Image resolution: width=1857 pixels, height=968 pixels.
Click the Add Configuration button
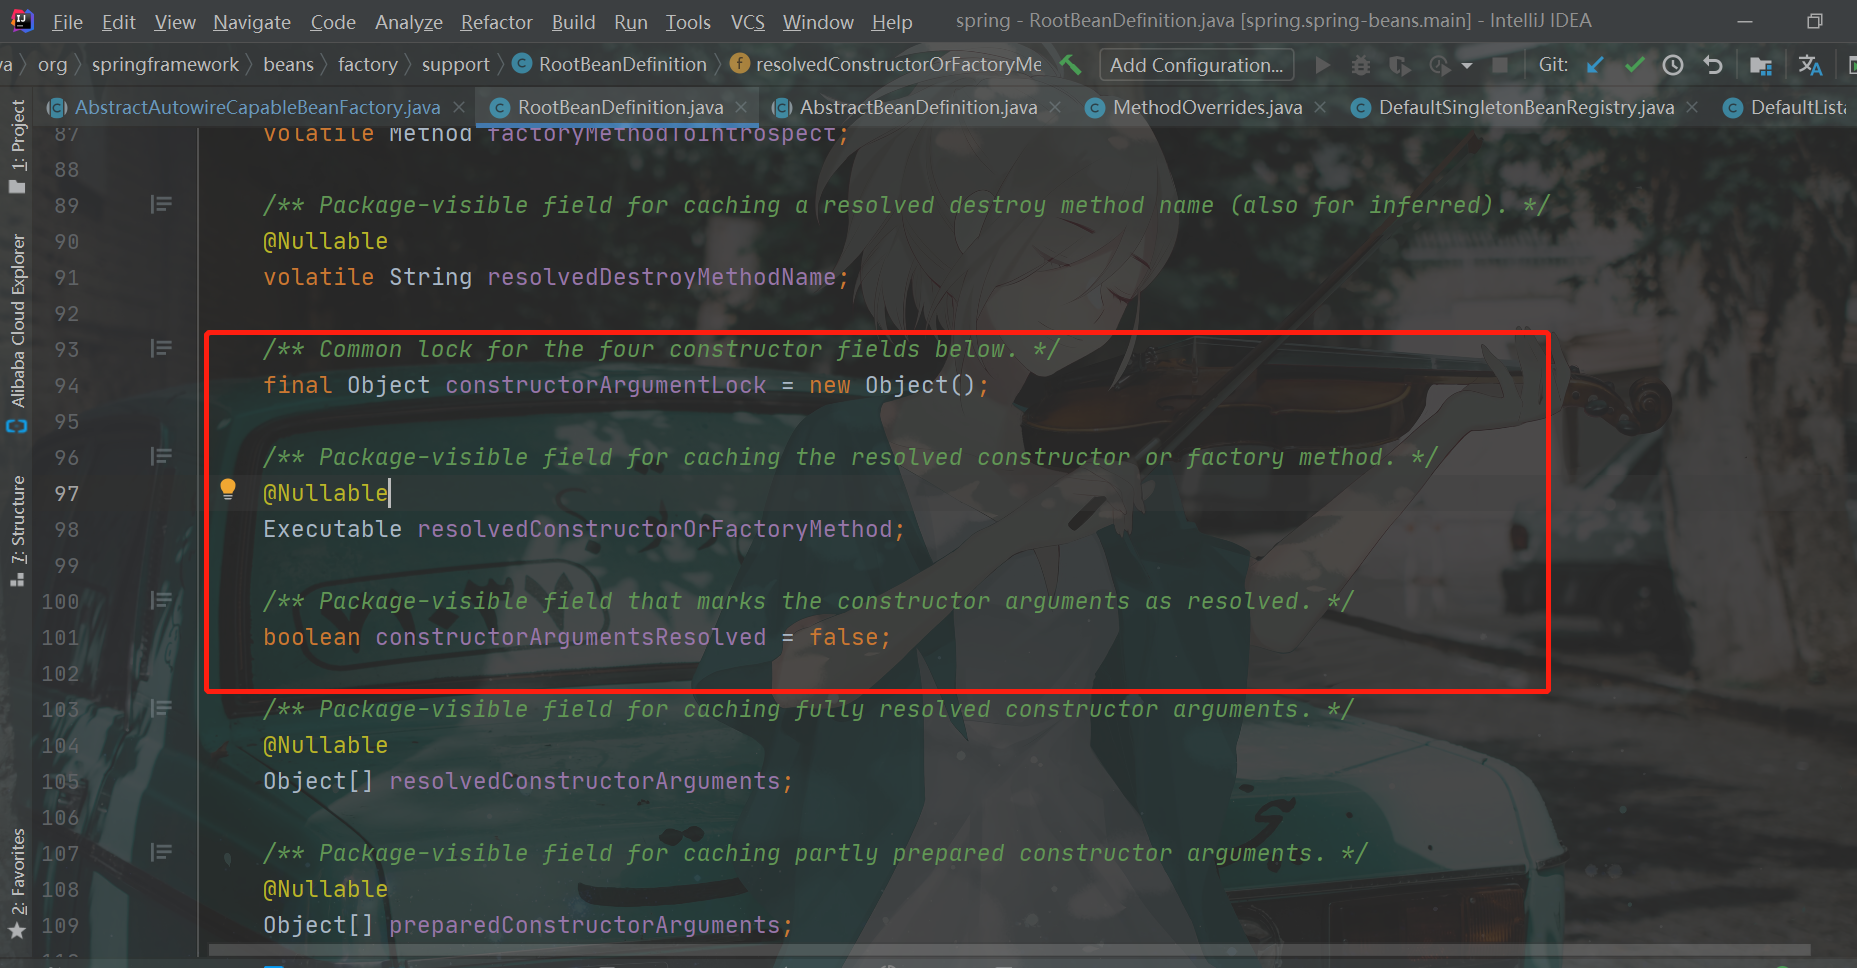click(x=1196, y=65)
